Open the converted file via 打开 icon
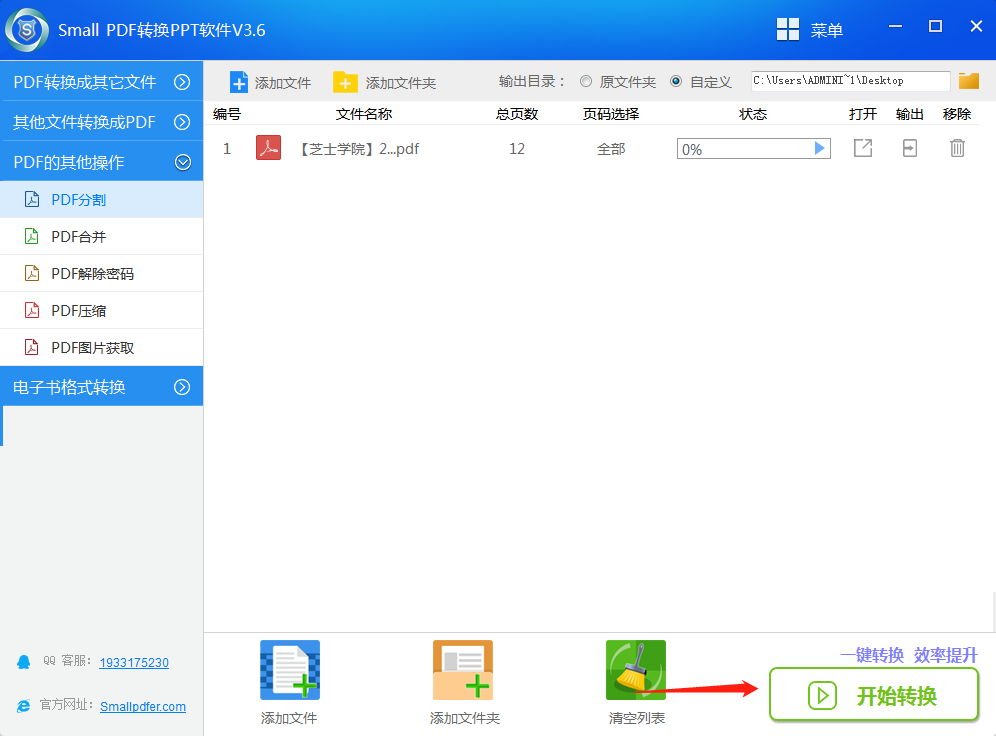The width and height of the screenshot is (996, 736). pos(863,148)
